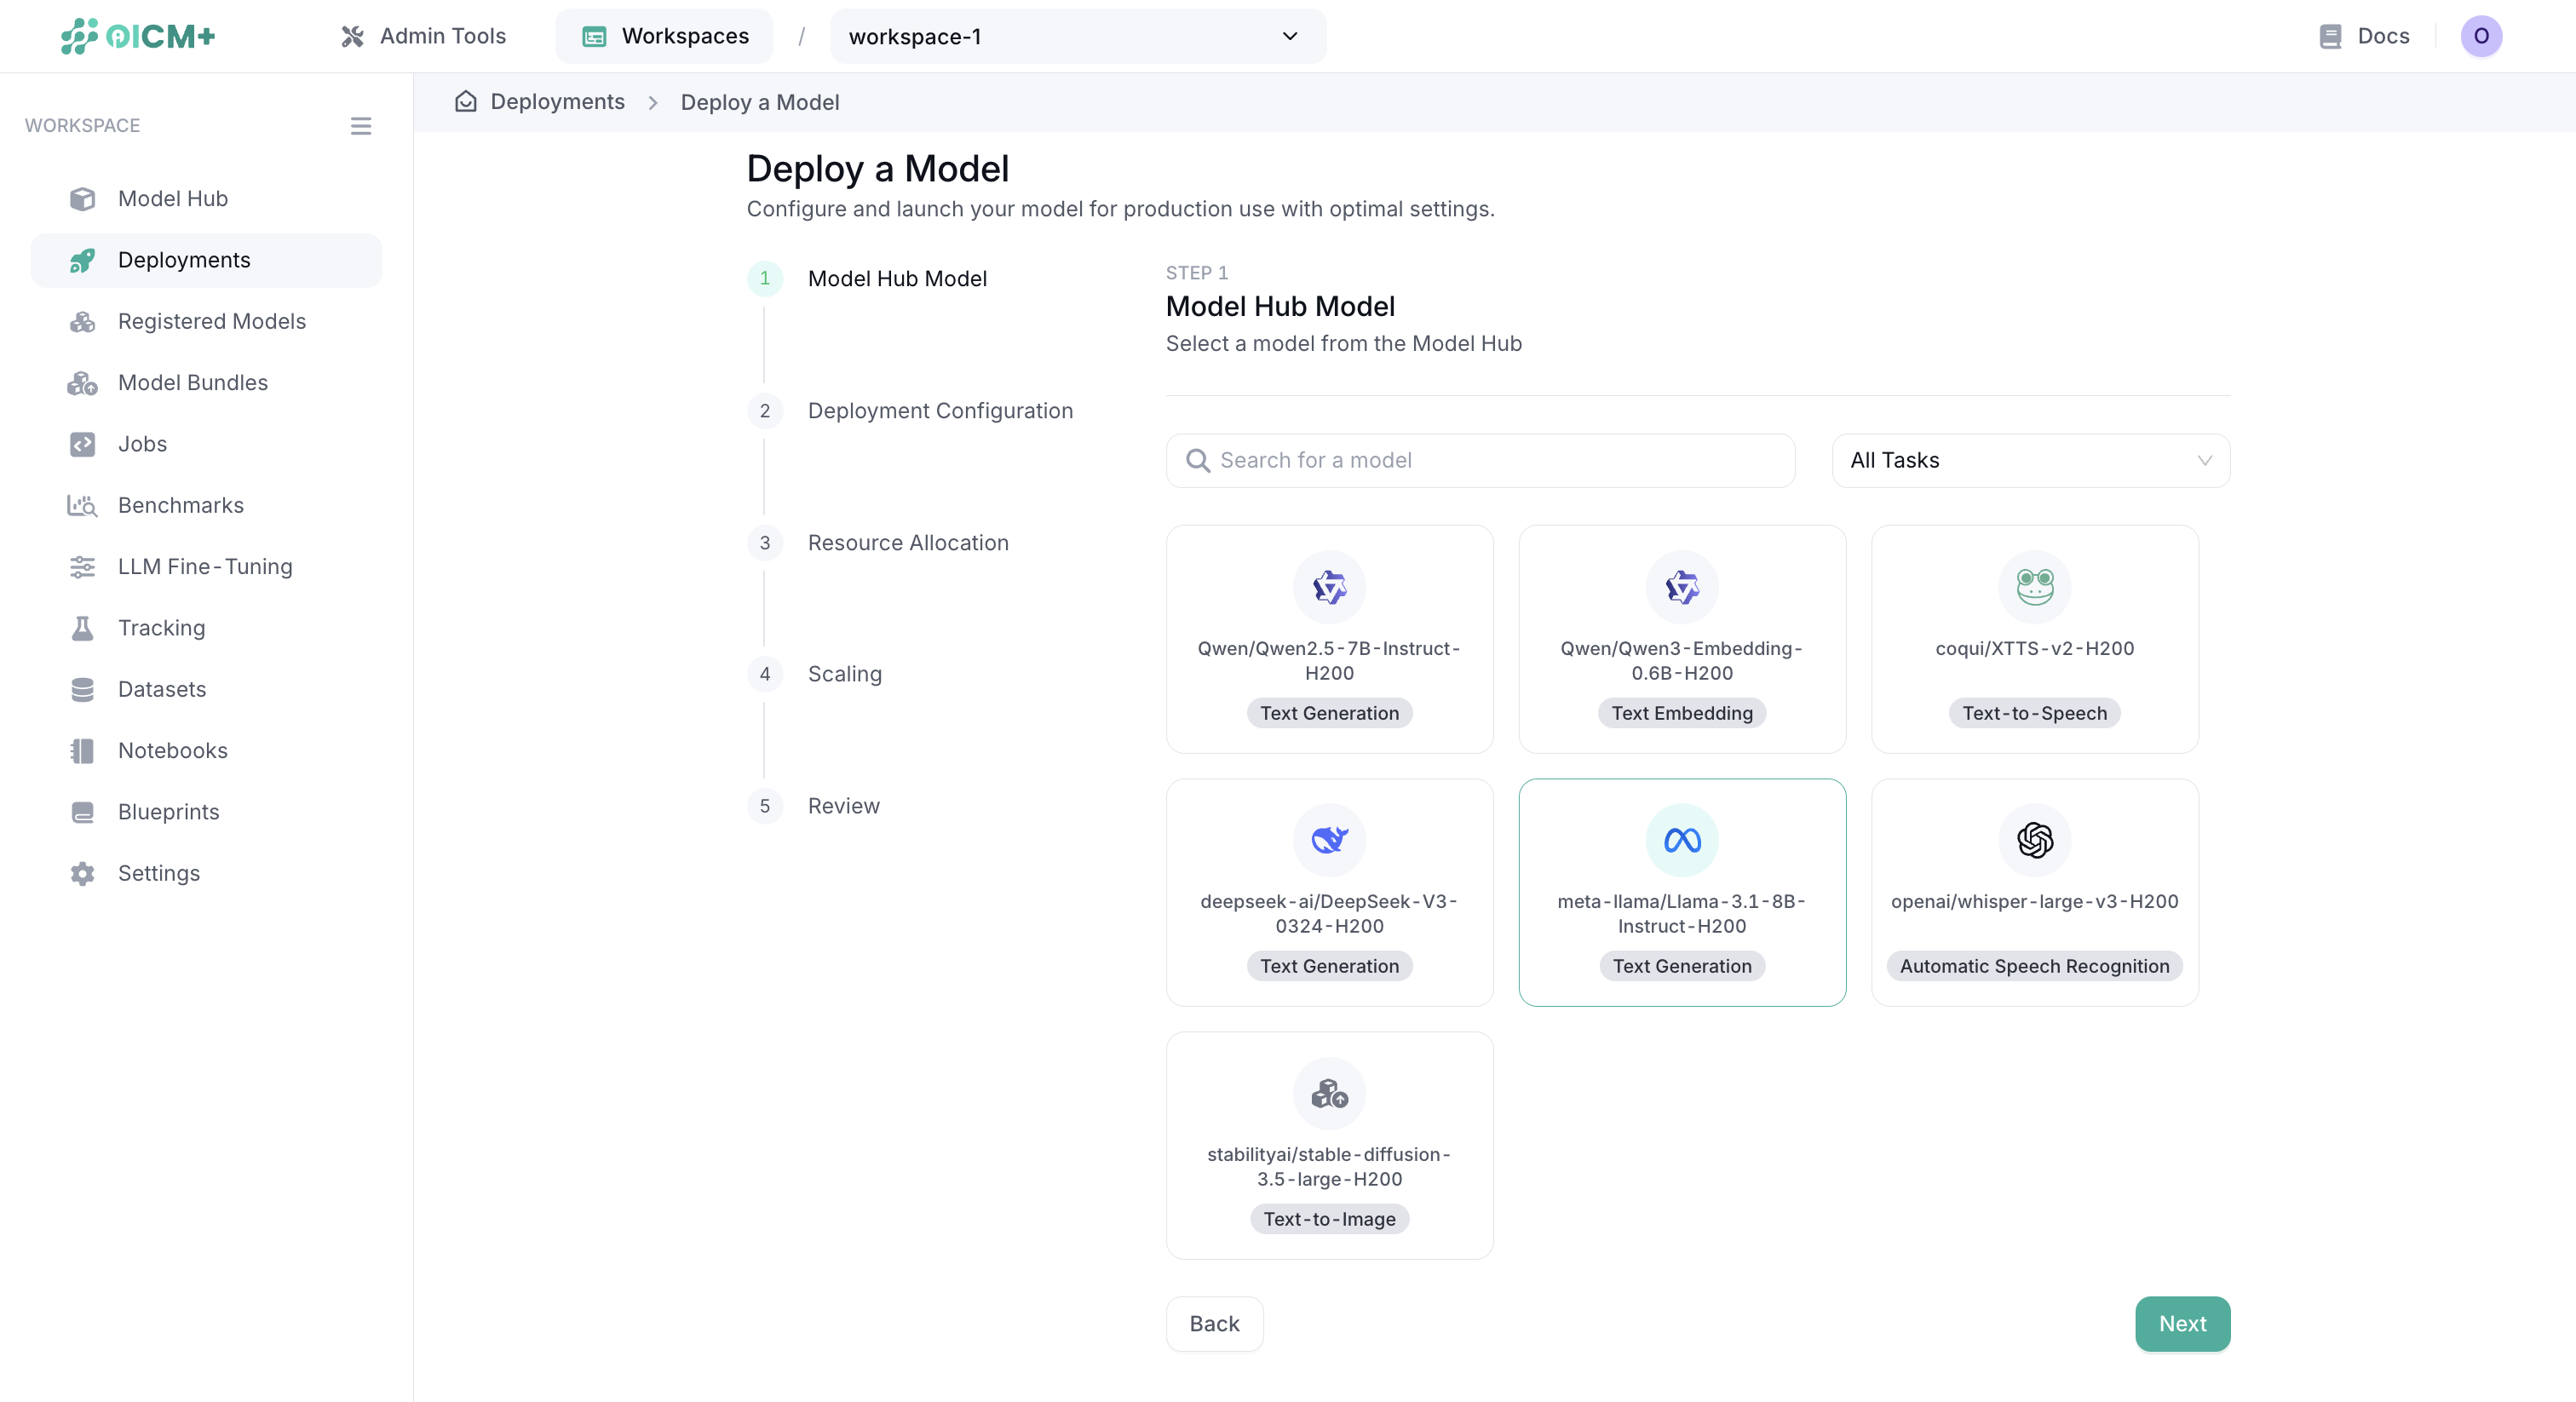This screenshot has width=2576, height=1402.
Task: Select the Llama-3.1-8B-Instruct model card
Action: pyautogui.click(x=1681, y=892)
